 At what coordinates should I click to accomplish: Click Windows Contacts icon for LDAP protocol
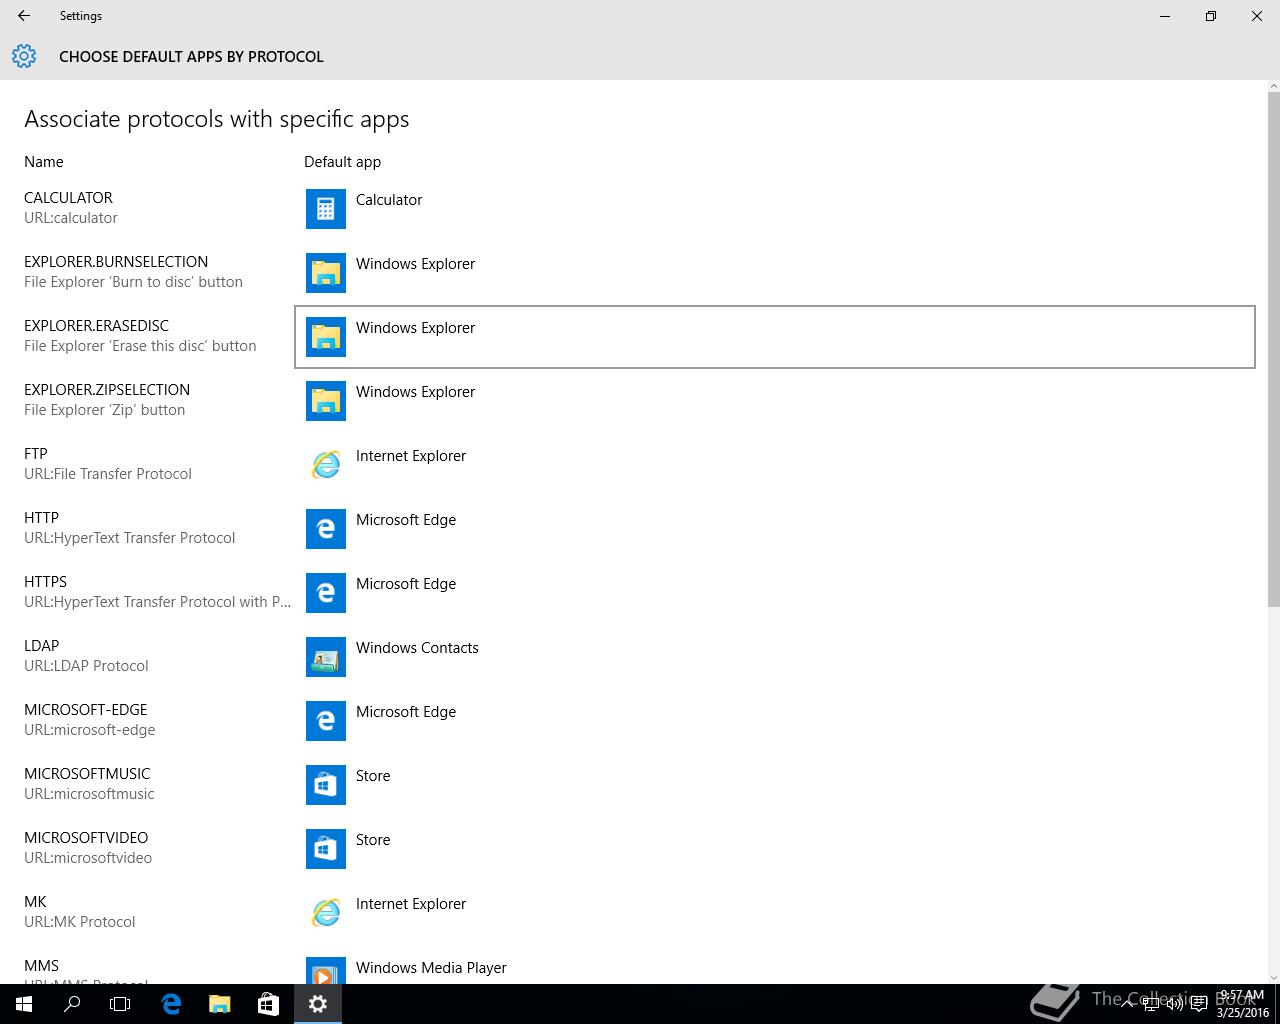tap(325, 657)
